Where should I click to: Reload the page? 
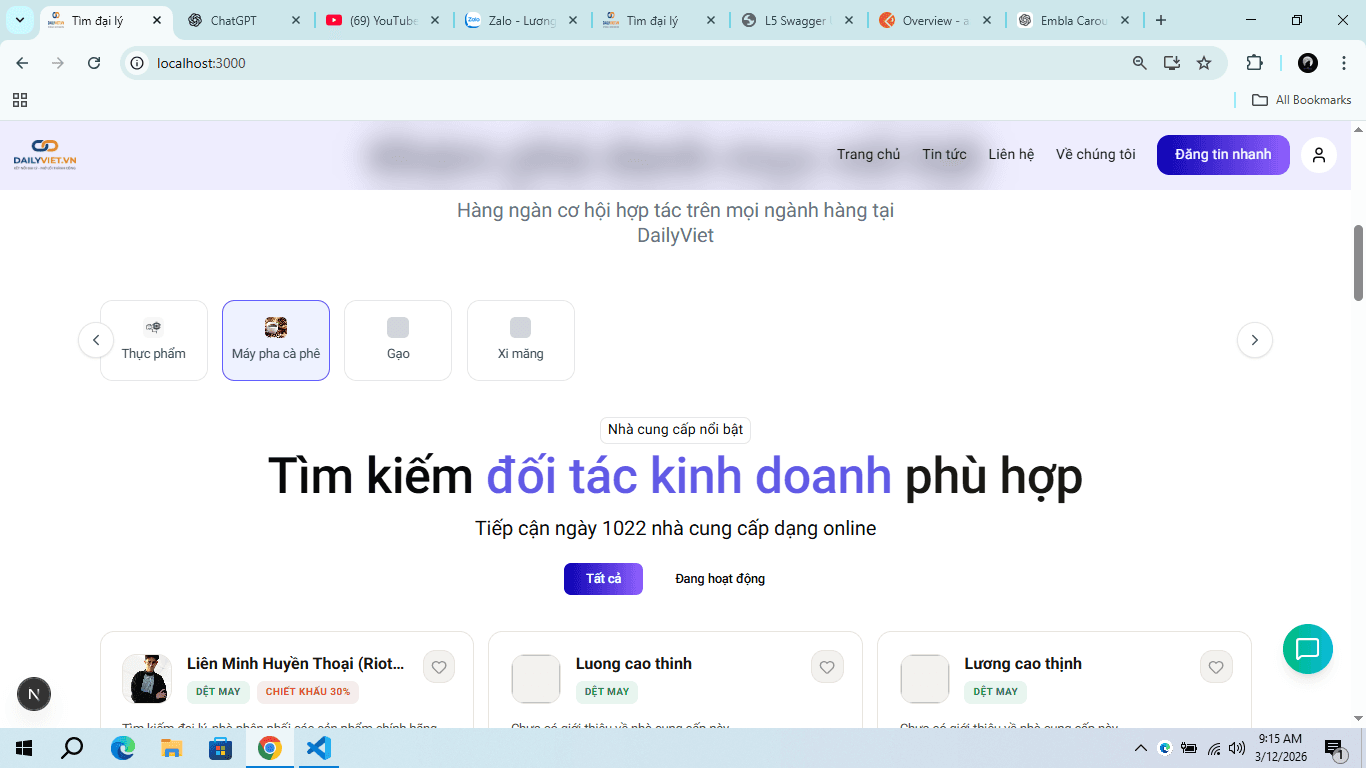coord(94,63)
